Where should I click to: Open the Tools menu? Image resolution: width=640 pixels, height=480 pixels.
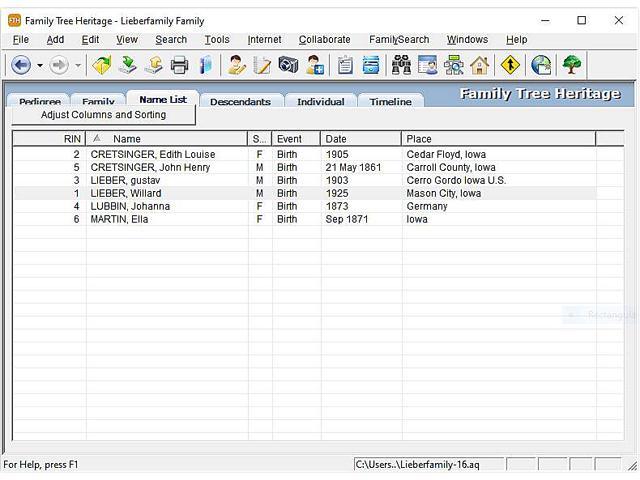pyautogui.click(x=217, y=40)
